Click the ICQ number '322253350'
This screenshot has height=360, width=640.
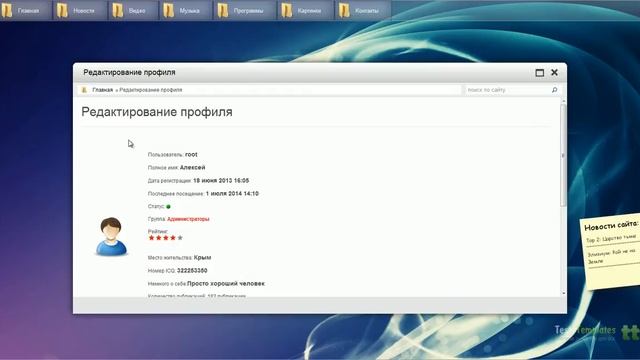click(192, 271)
